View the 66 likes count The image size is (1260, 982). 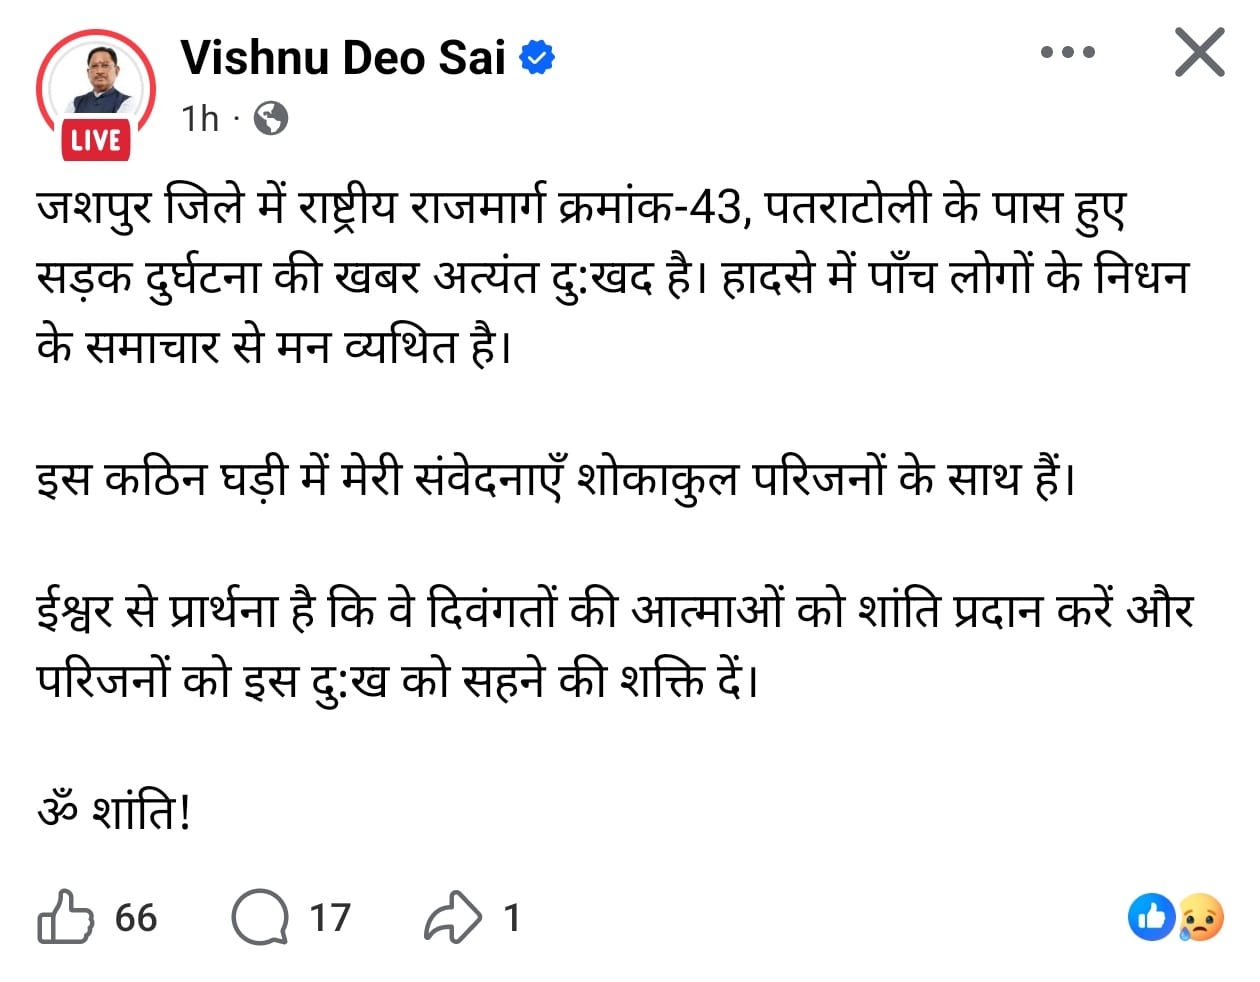click(136, 917)
